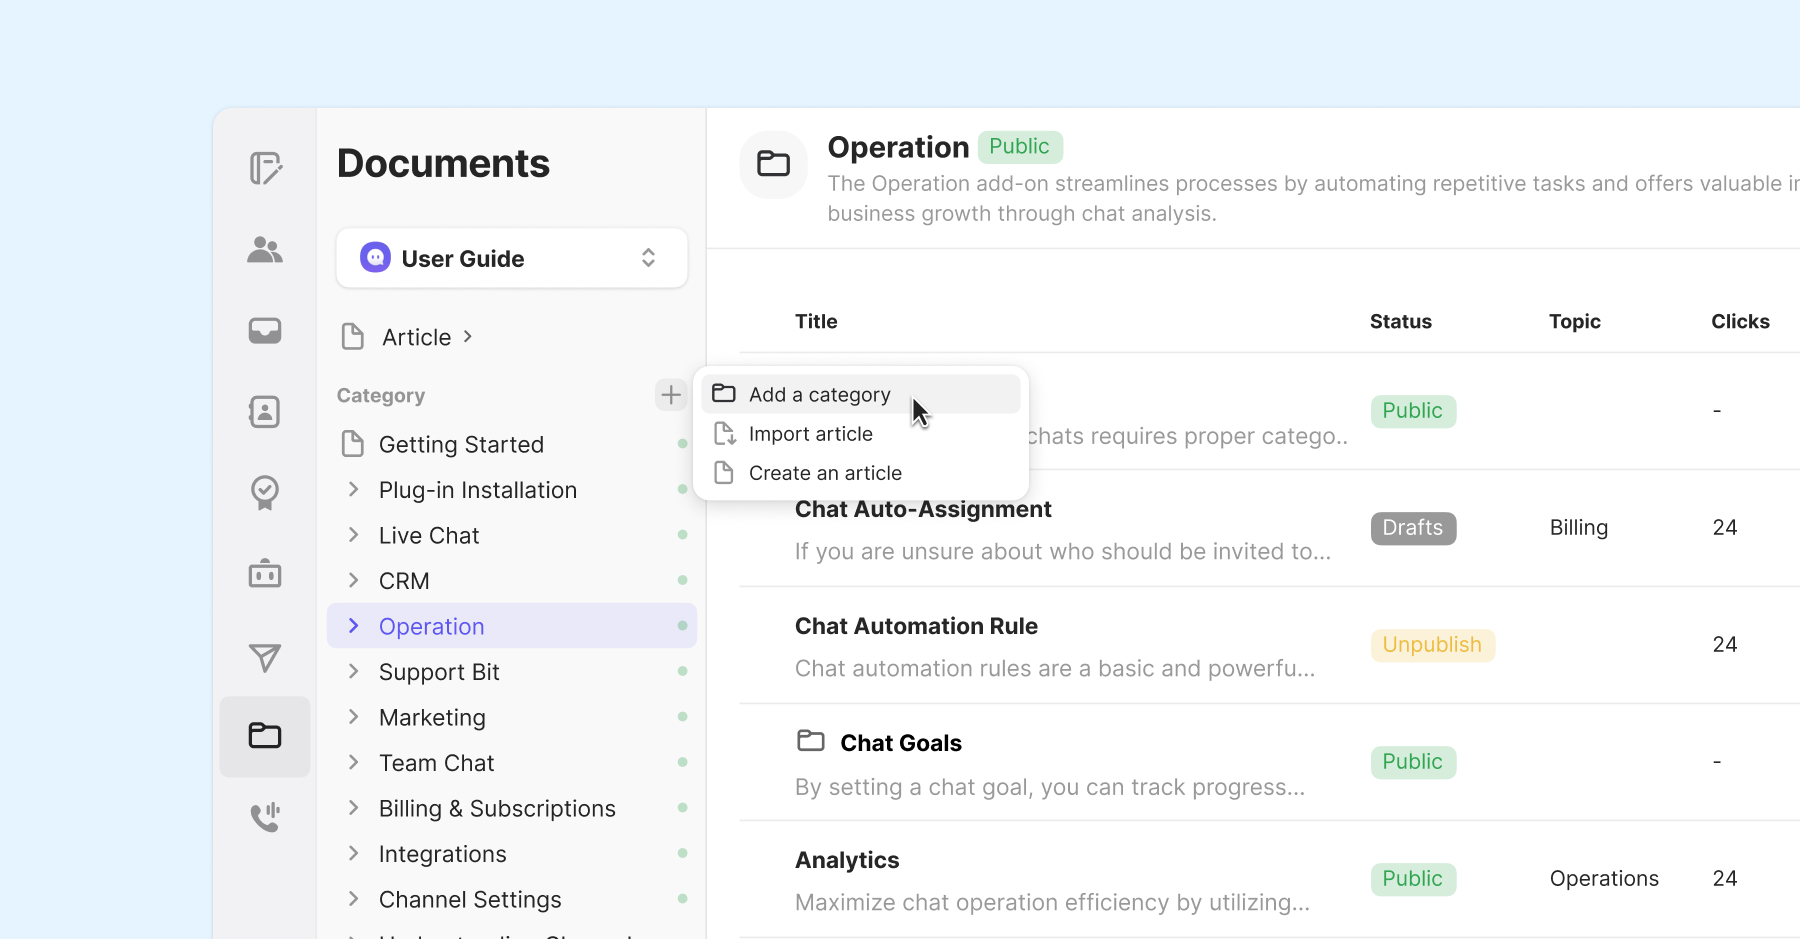Click the Unpublish status badge
Screen dimensions: 1800x939
pos(1432,645)
